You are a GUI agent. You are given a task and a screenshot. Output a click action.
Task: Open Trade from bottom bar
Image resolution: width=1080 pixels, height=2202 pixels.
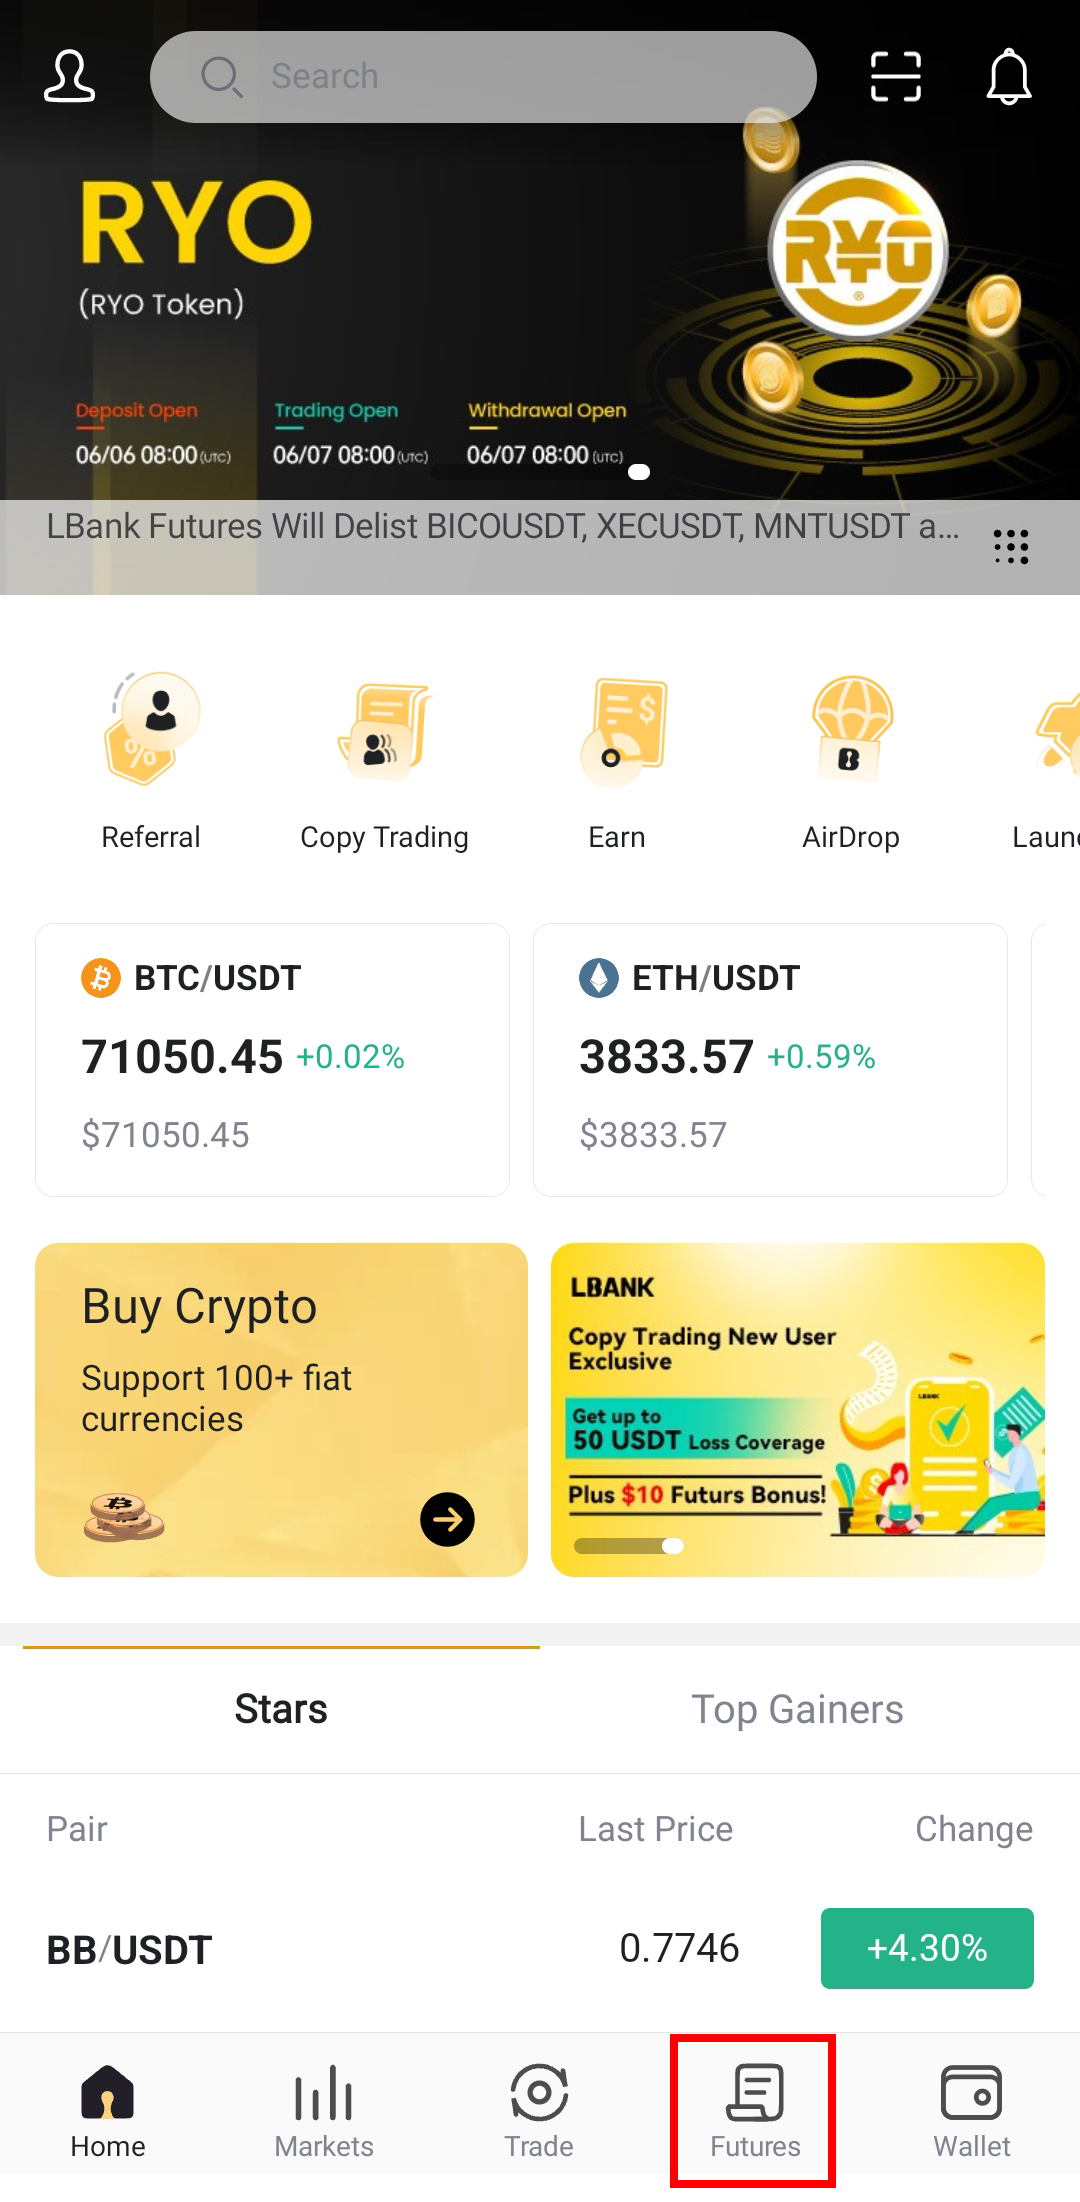coord(539,2111)
